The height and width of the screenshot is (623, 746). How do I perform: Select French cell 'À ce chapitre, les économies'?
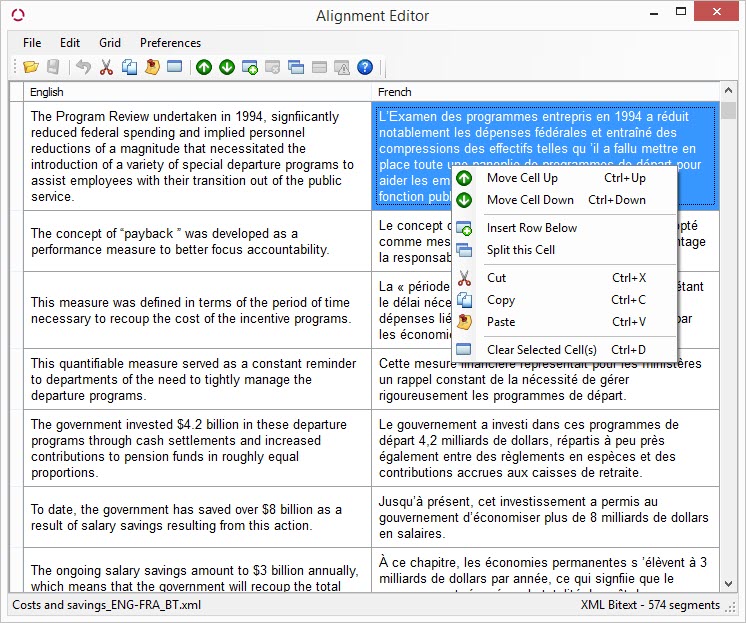click(x=545, y=570)
